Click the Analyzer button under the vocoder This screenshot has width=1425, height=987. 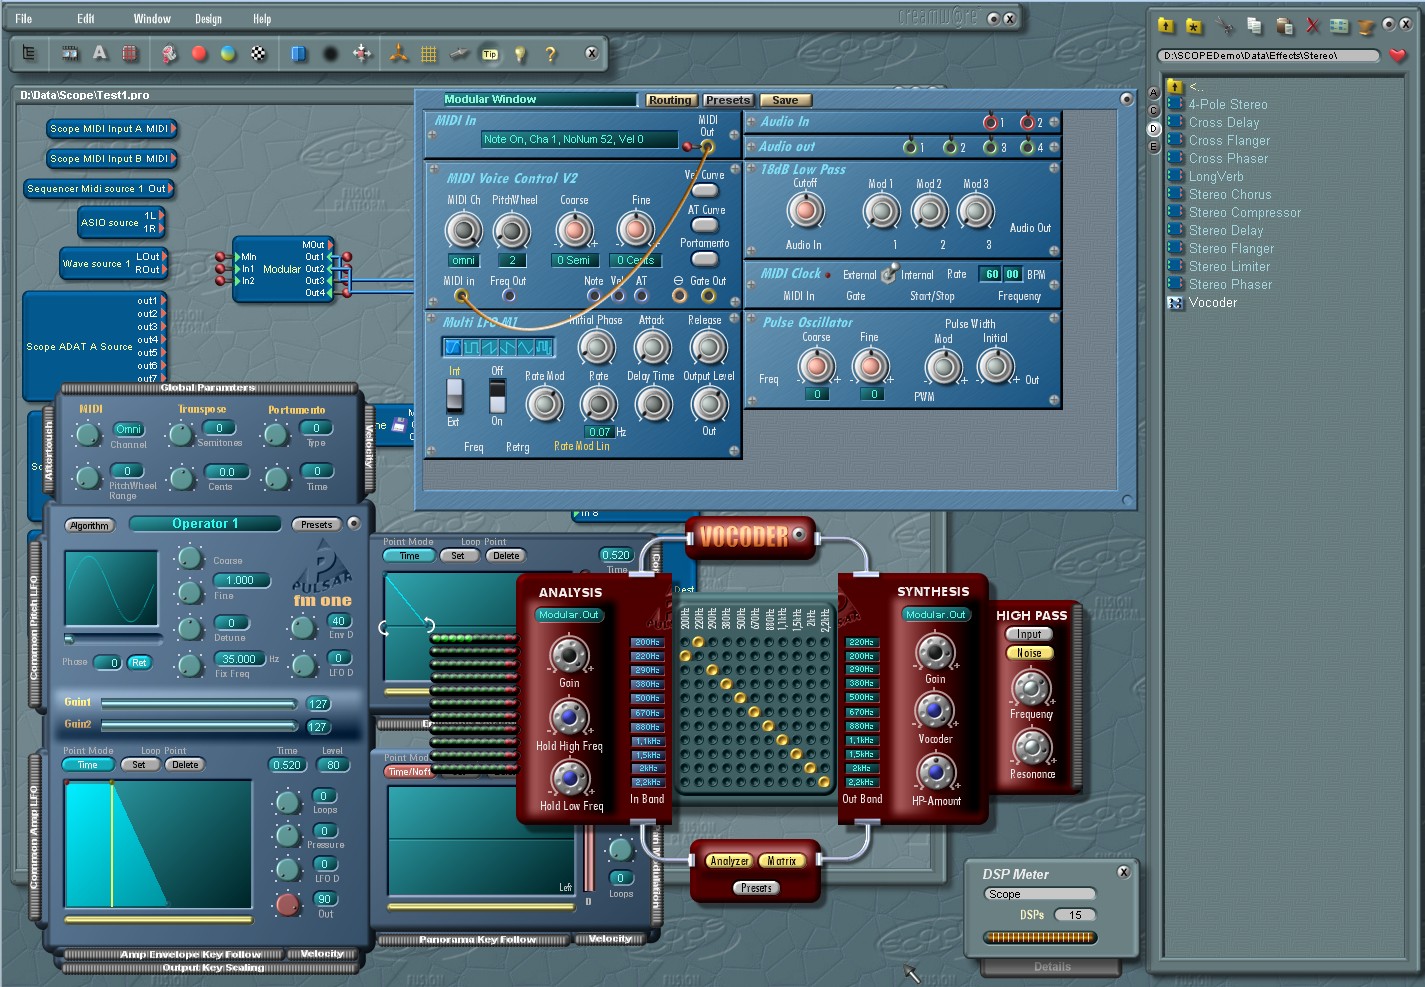coord(729,861)
